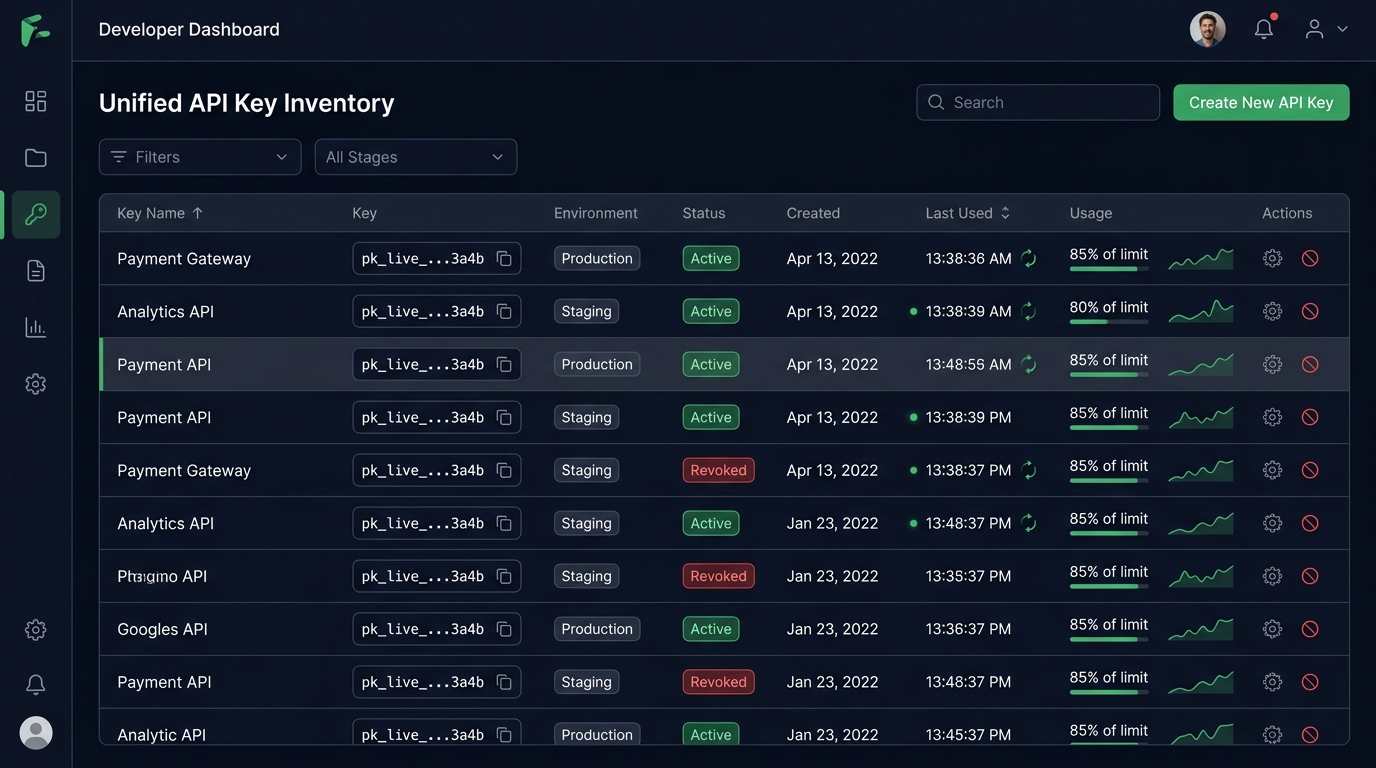
Task: Revoke the key in Googles API row
Action: 1310,629
